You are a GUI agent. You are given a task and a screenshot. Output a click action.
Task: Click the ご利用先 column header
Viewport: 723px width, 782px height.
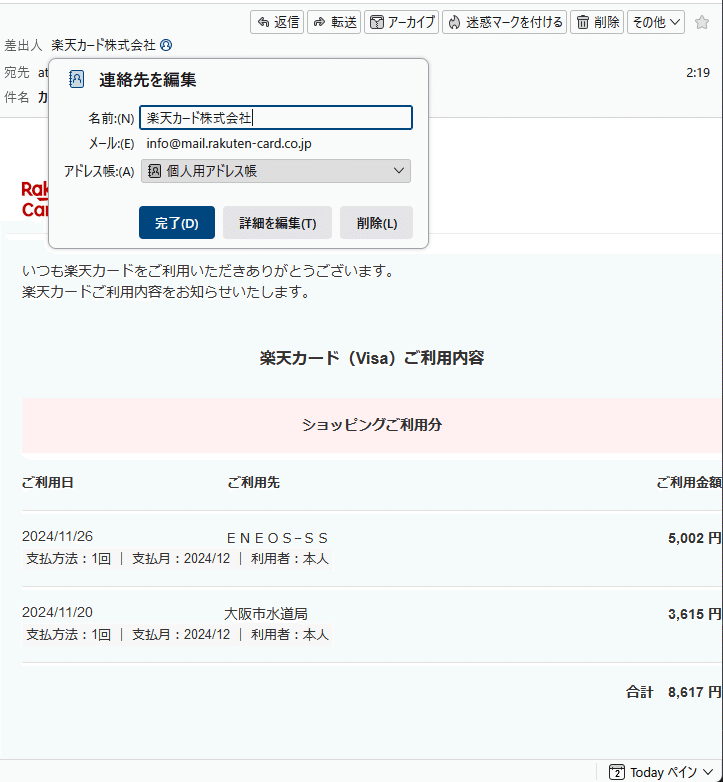tap(253, 482)
